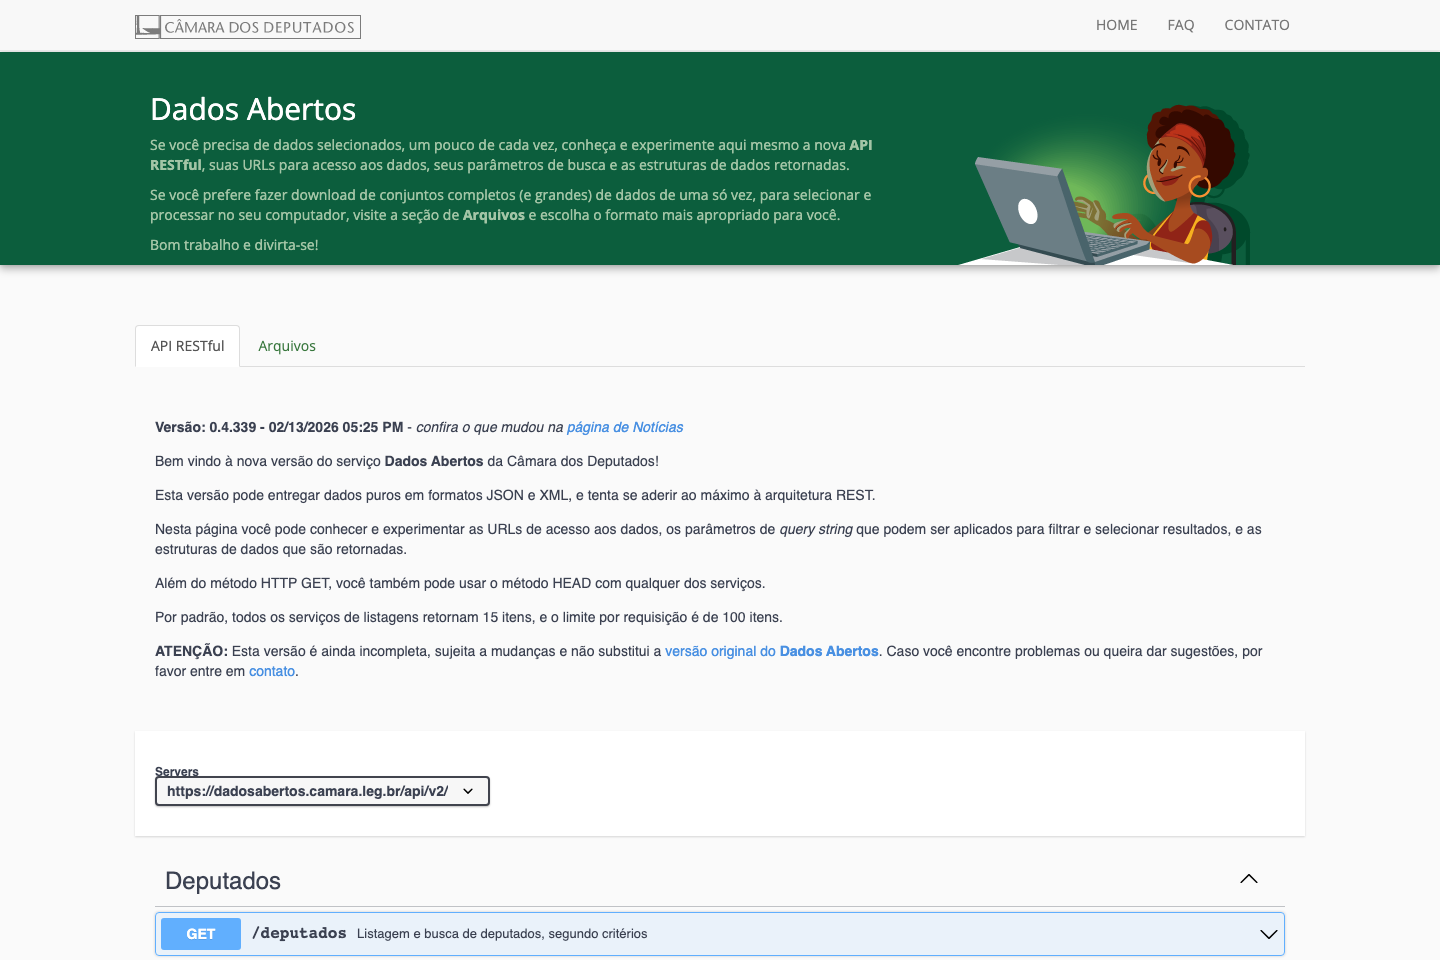Click the /deputados endpoint path text

point(298,932)
